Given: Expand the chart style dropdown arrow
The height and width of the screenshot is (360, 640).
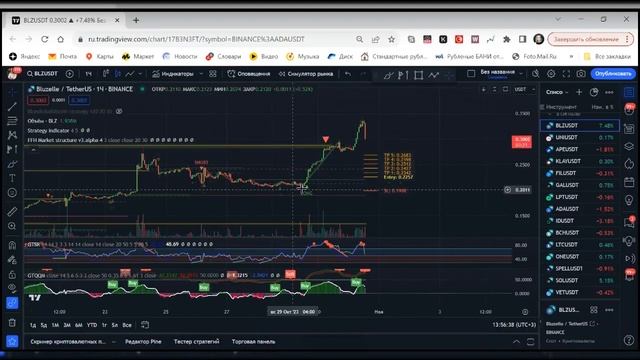Looking at the screenshot, I should pyautogui.click(x=140, y=74).
